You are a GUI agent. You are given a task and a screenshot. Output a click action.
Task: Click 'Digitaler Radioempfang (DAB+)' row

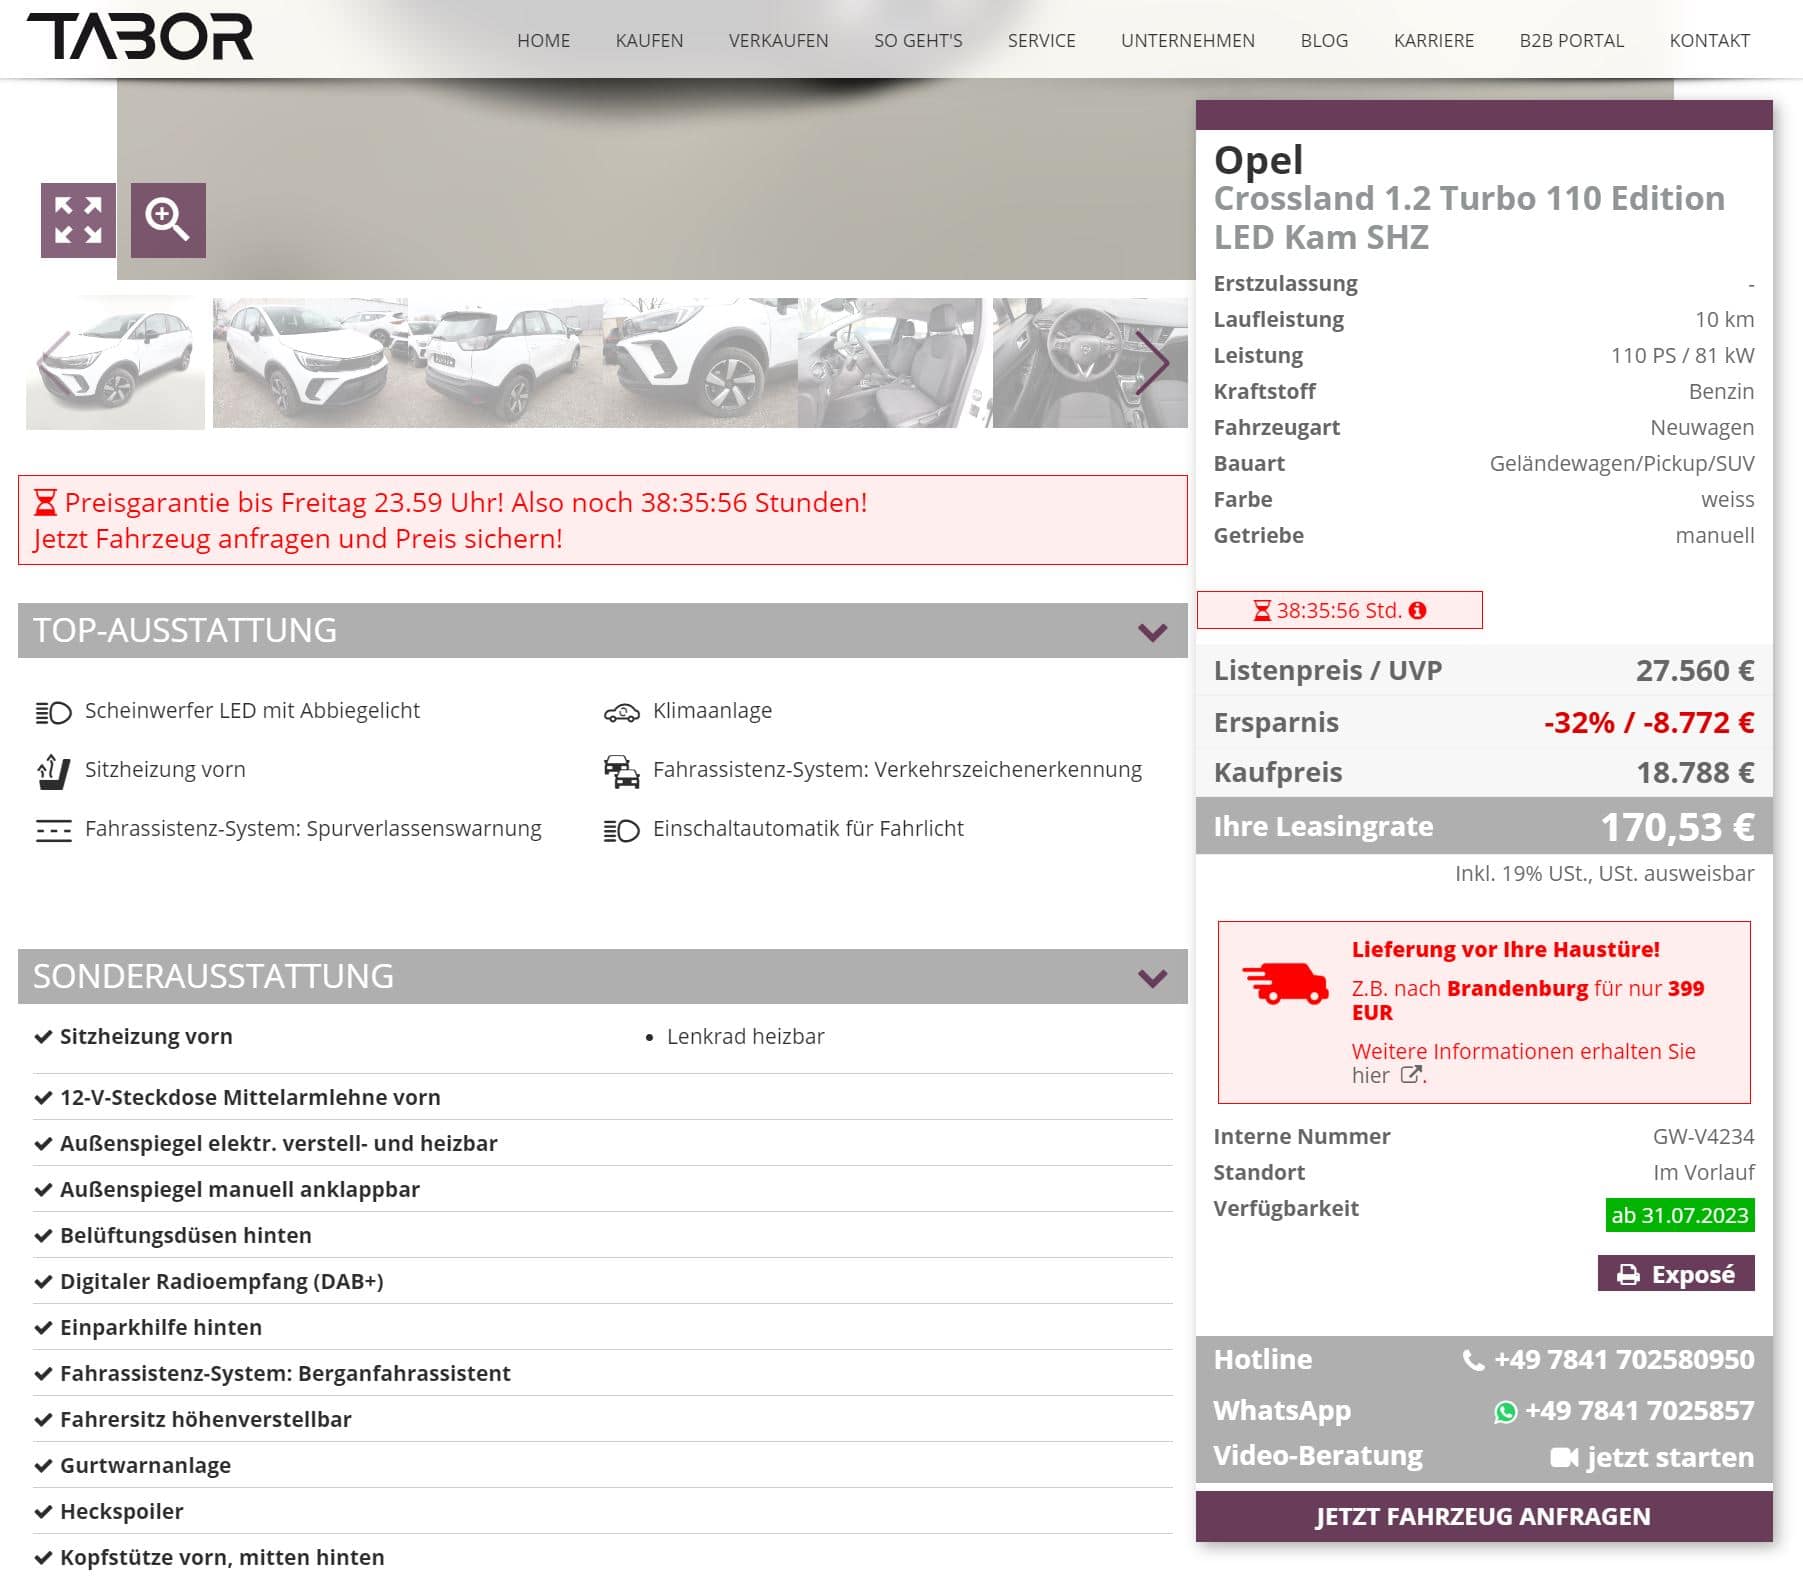tap(603, 1281)
